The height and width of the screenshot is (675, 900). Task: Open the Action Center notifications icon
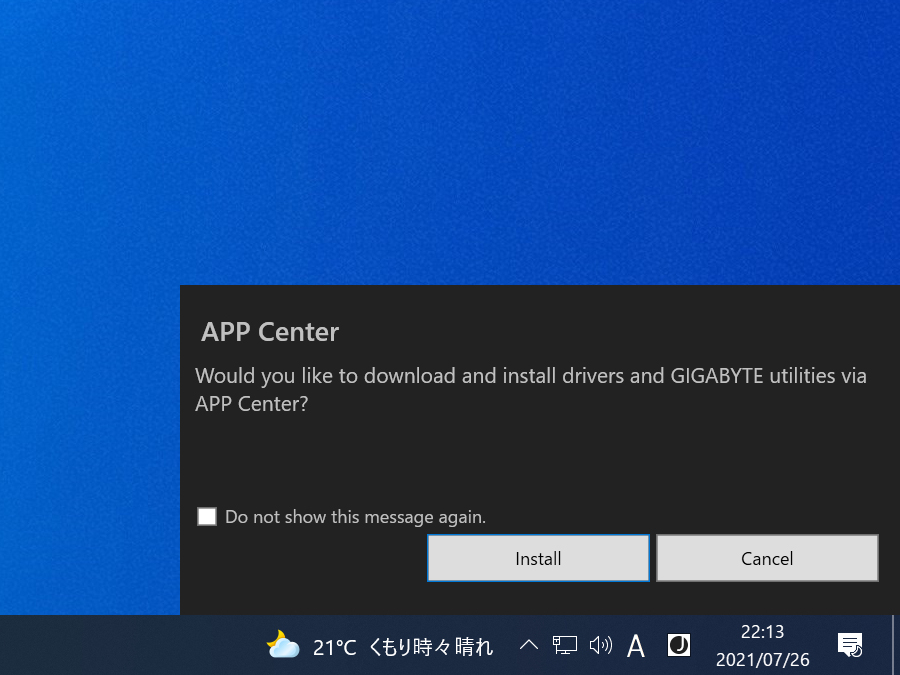[850, 645]
